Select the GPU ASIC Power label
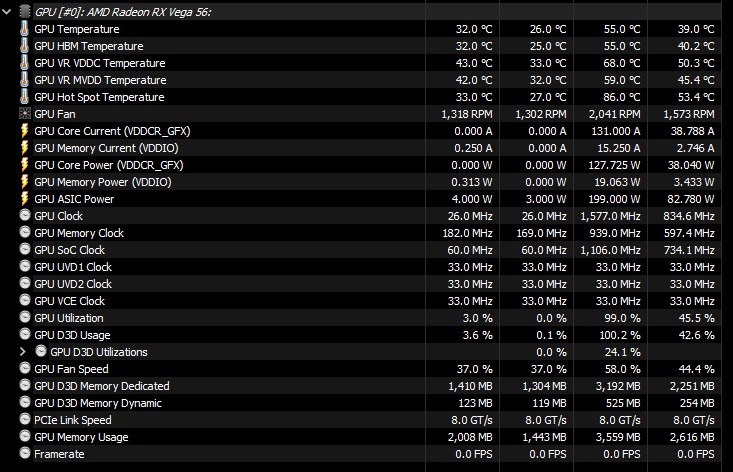The width and height of the screenshot is (733, 472). coord(74,199)
